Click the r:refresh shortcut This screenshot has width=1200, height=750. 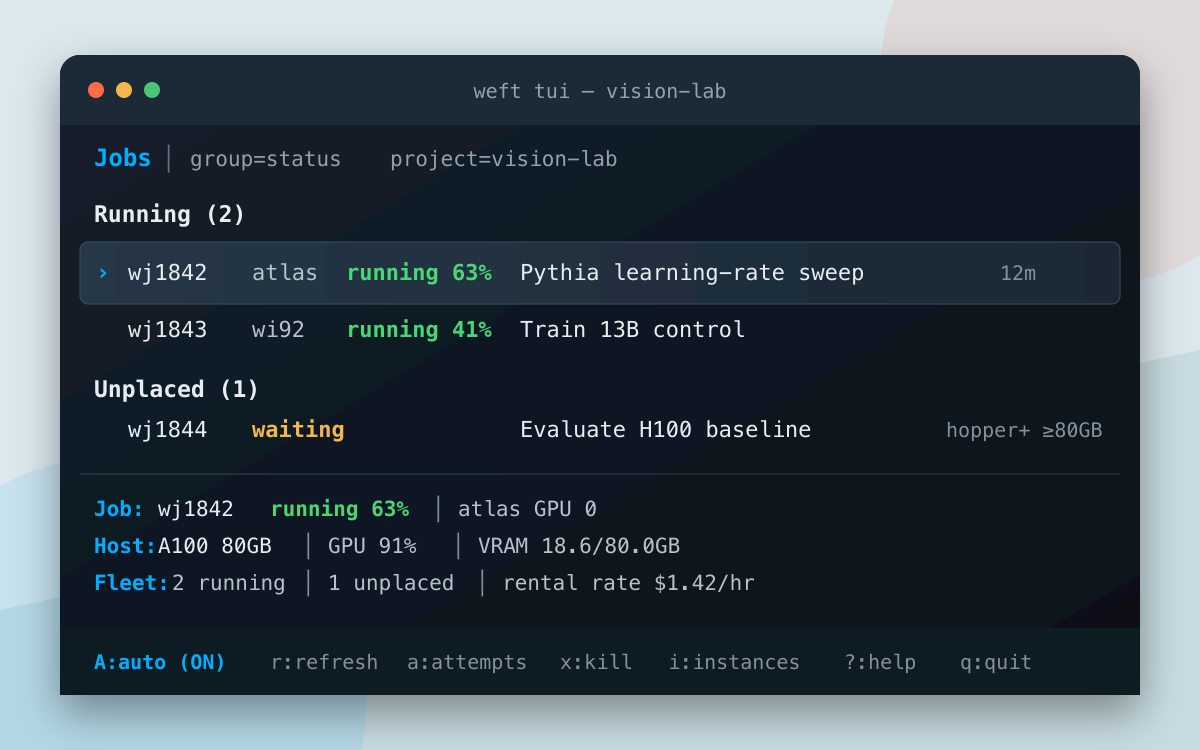coord(325,662)
